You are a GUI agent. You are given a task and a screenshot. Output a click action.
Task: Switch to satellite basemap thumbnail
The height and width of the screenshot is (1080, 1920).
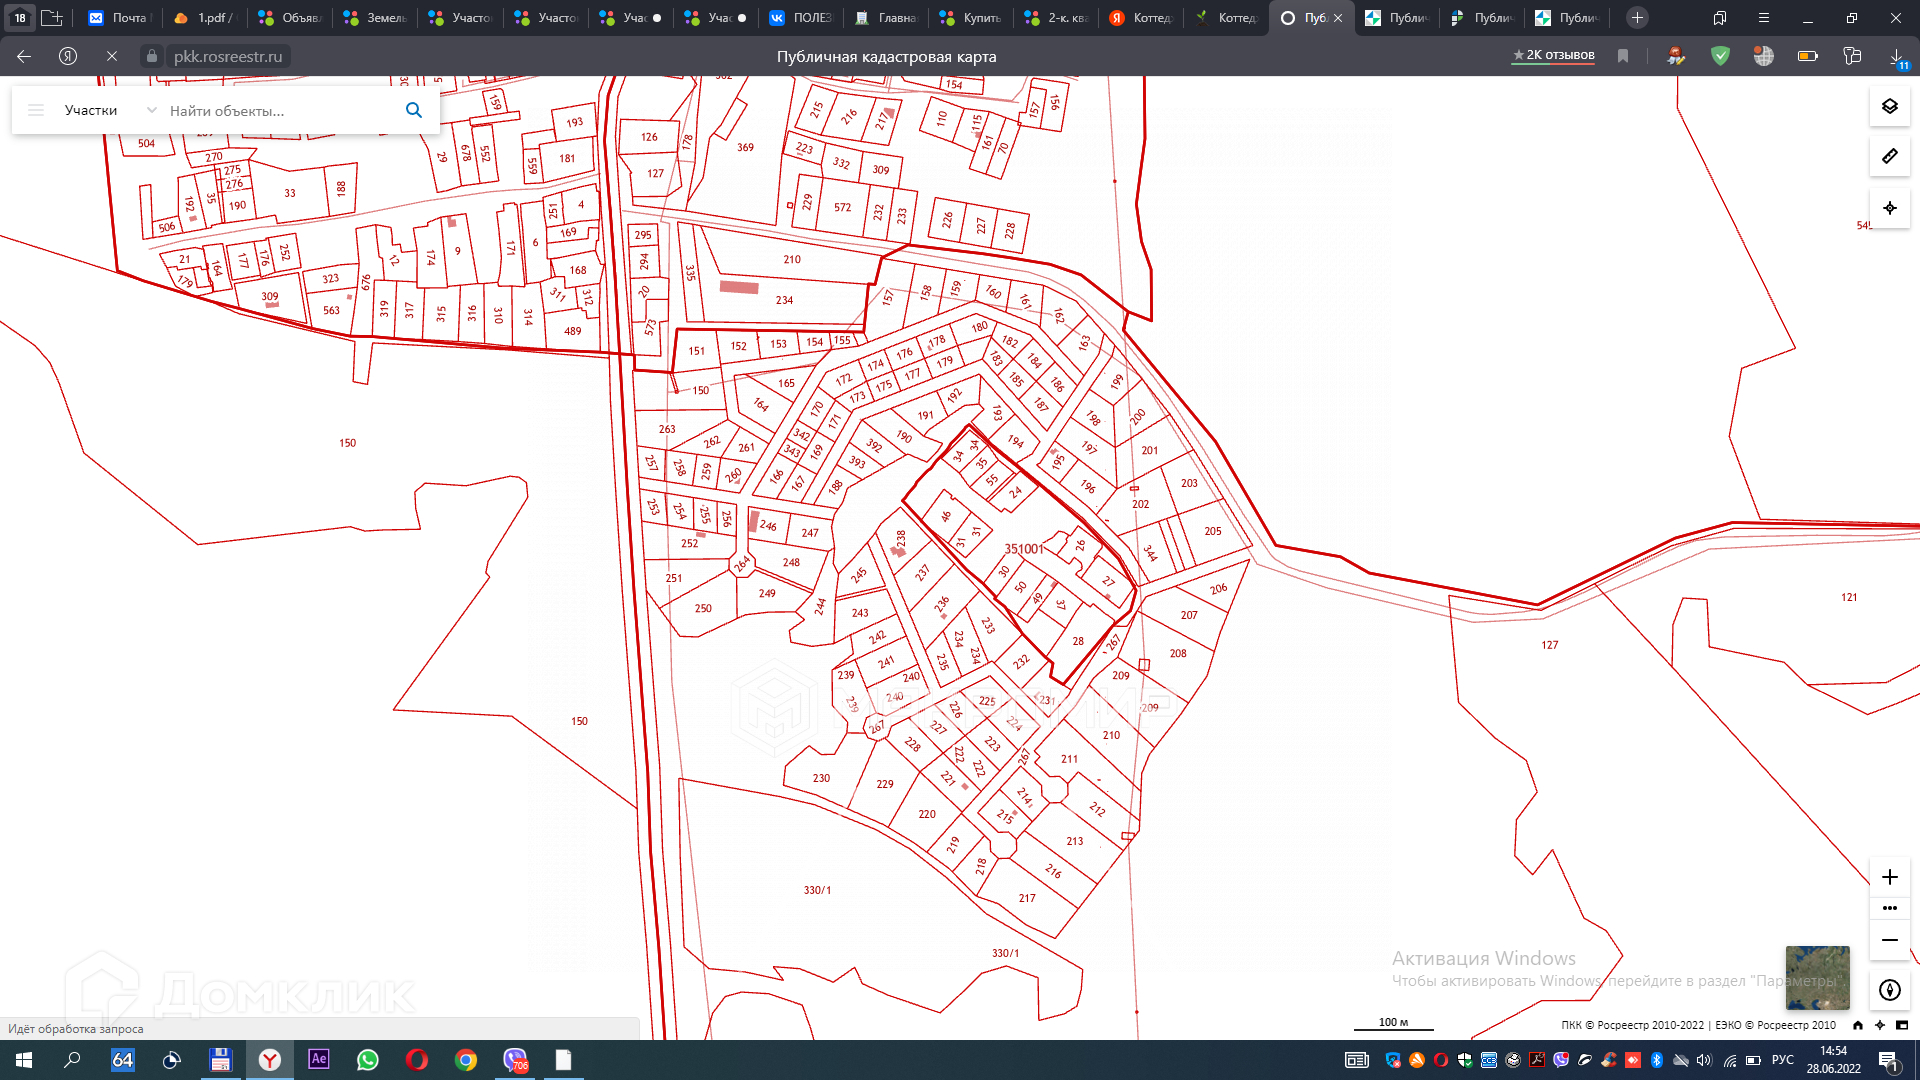point(1817,977)
